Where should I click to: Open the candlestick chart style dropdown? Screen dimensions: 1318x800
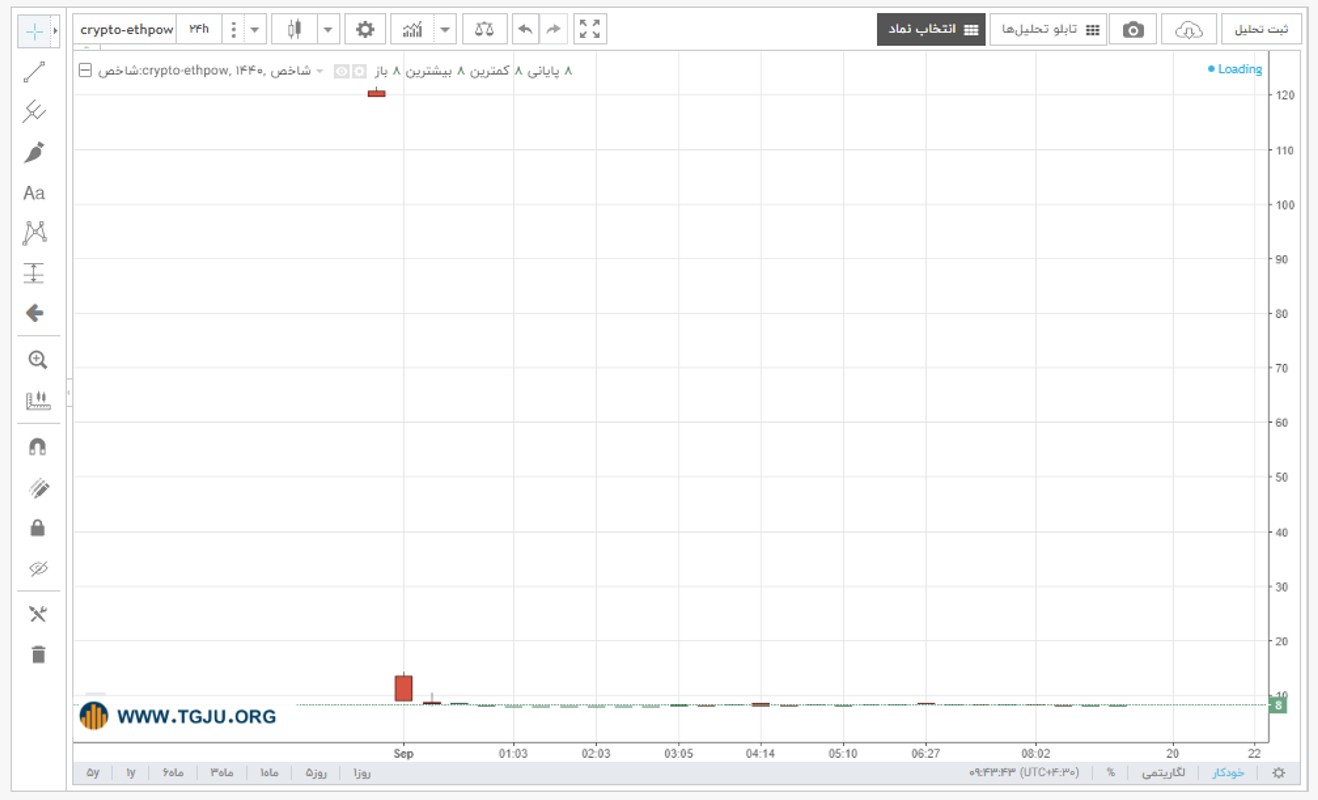[x=329, y=30]
